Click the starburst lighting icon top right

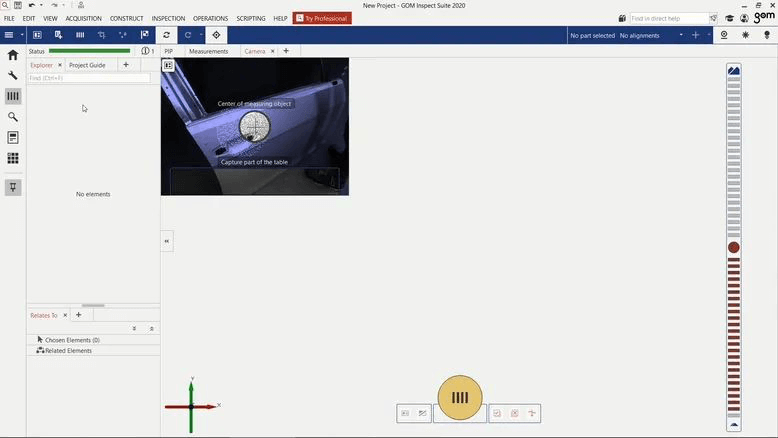[745, 35]
